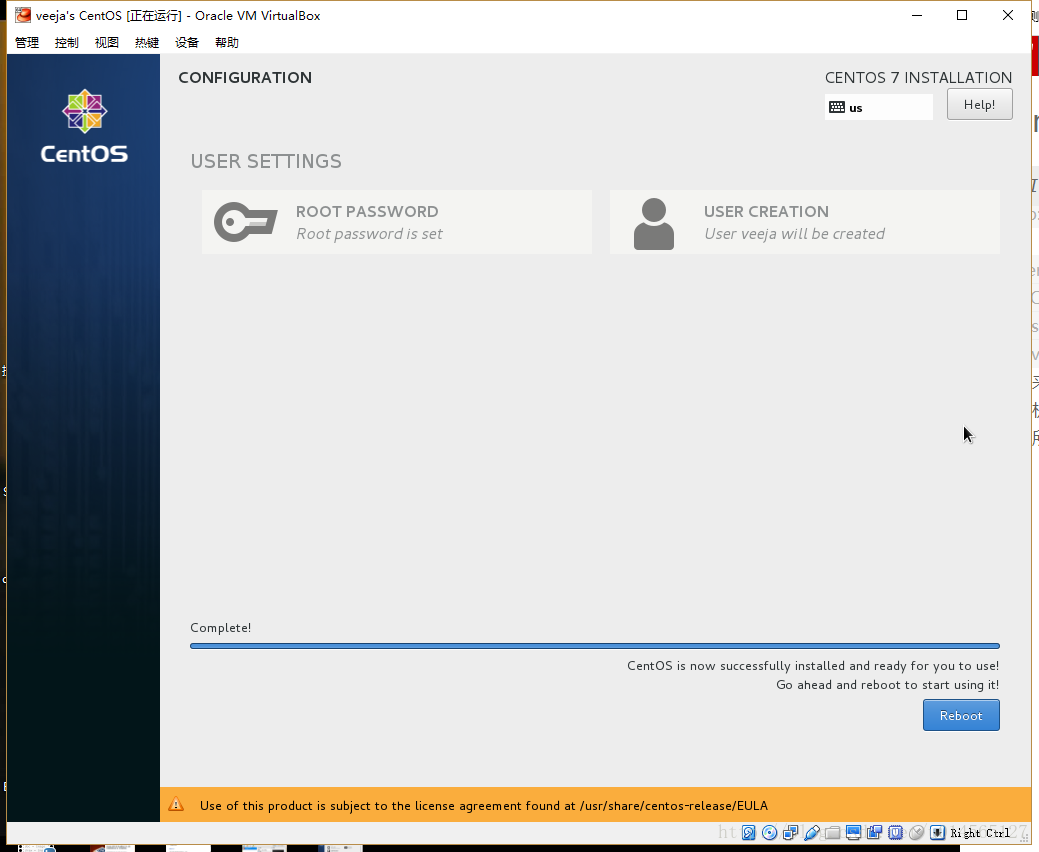Click the warning triangle icon in license bar

[x=176, y=805]
